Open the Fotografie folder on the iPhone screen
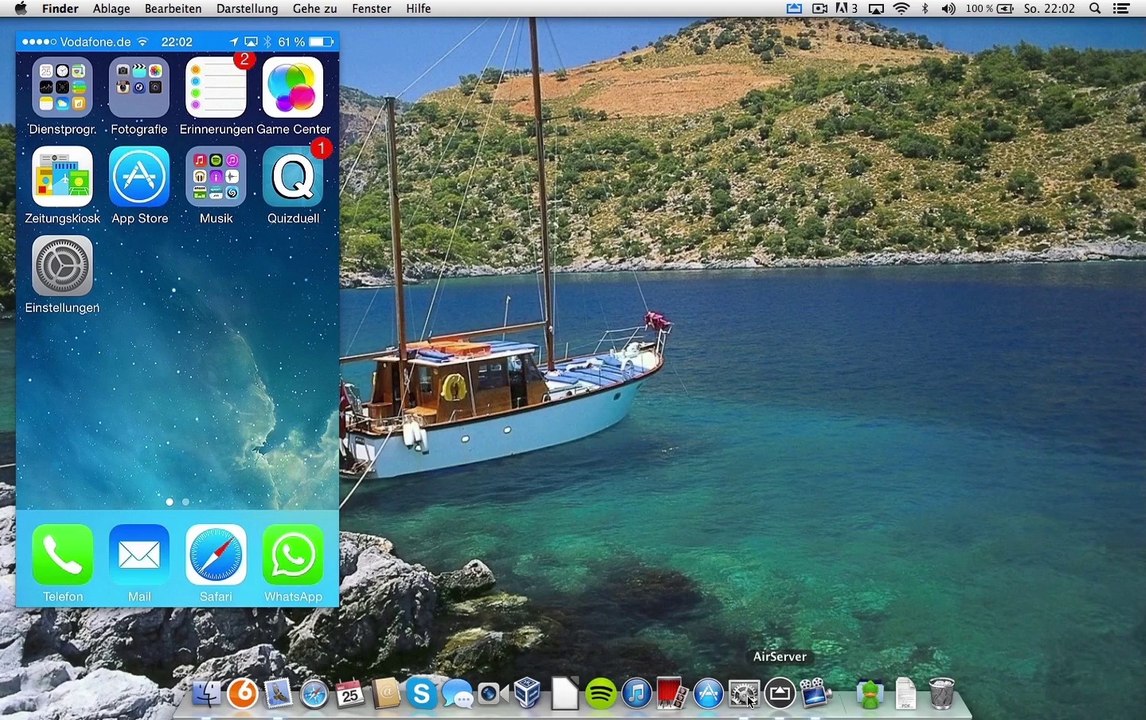The height and width of the screenshot is (720, 1146). point(139,87)
